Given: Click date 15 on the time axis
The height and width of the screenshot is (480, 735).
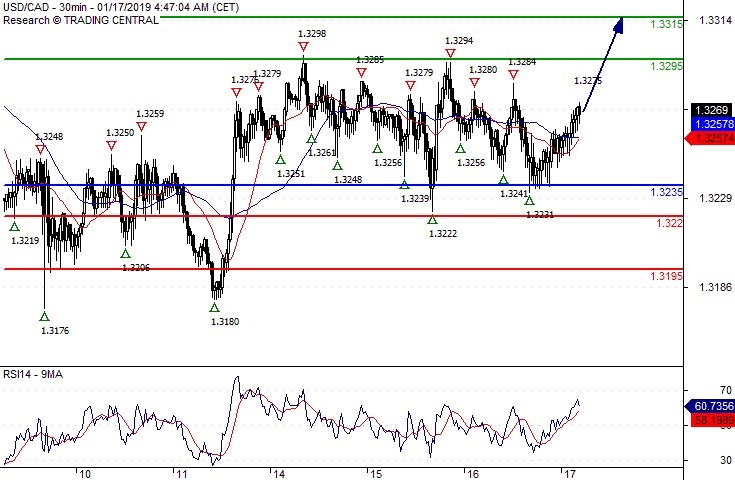Looking at the screenshot, I should [376, 474].
